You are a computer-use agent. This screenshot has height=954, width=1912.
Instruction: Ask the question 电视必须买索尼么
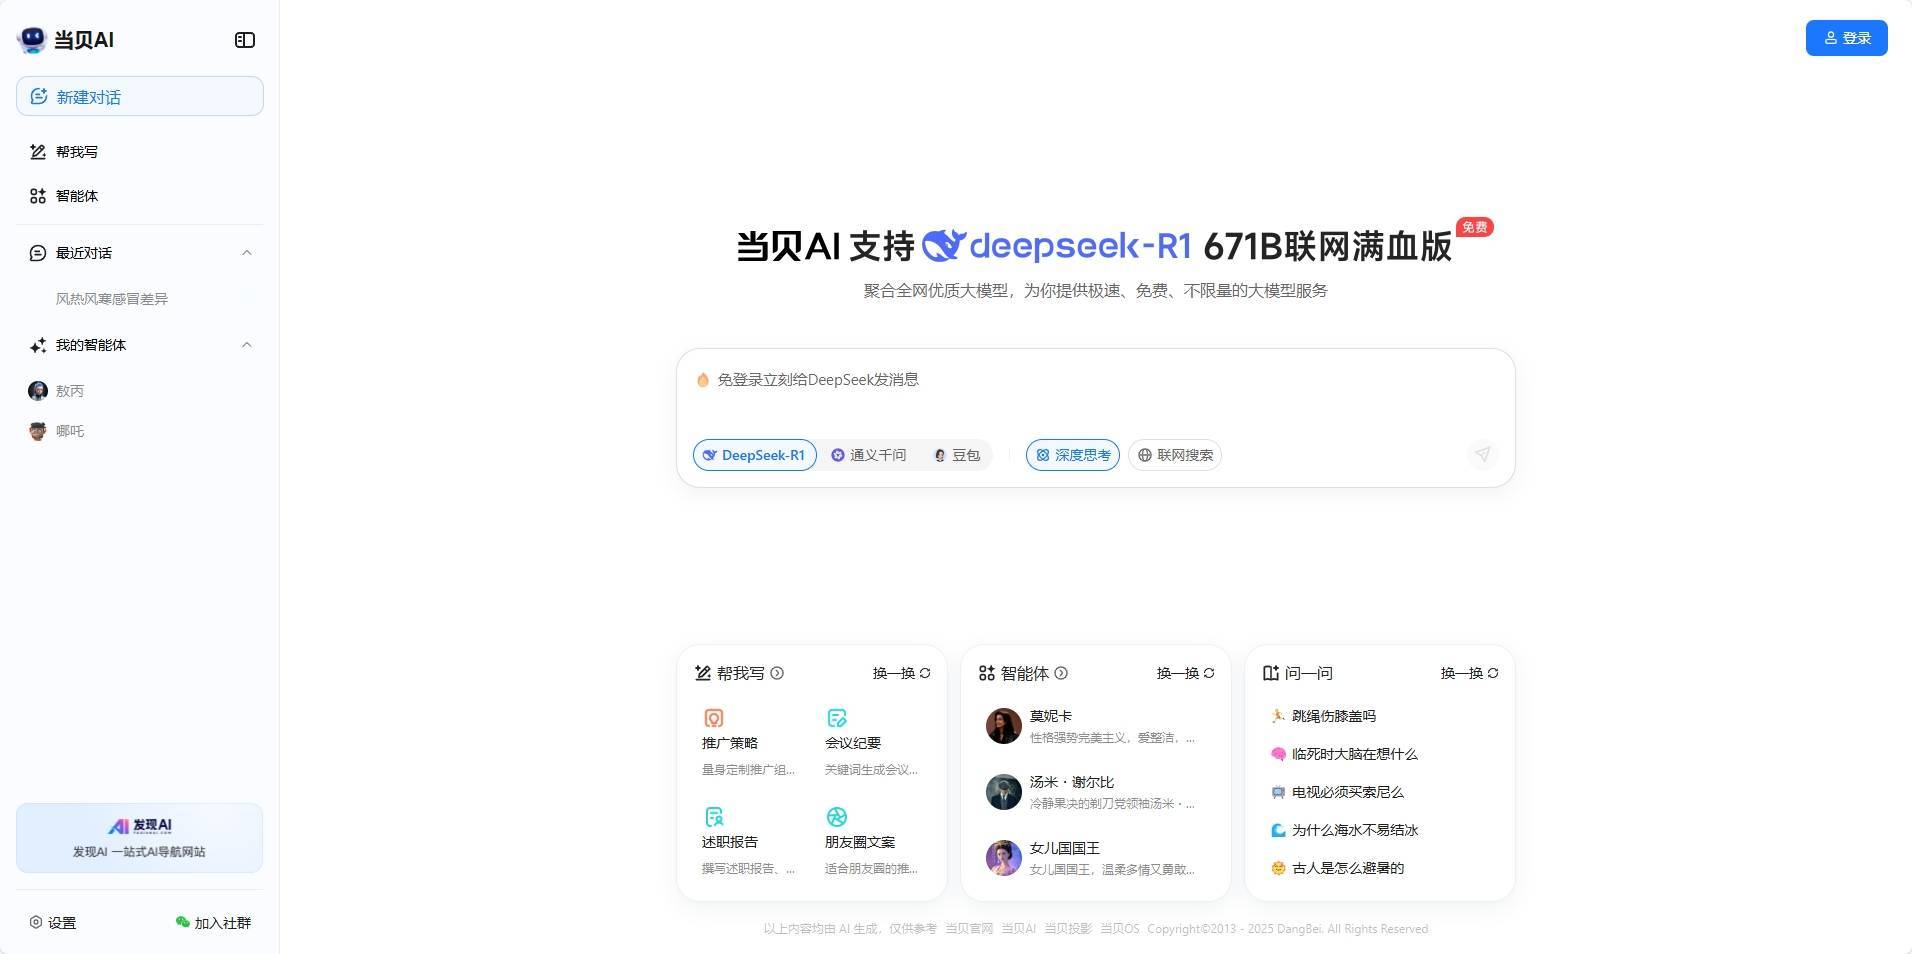(x=1338, y=792)
